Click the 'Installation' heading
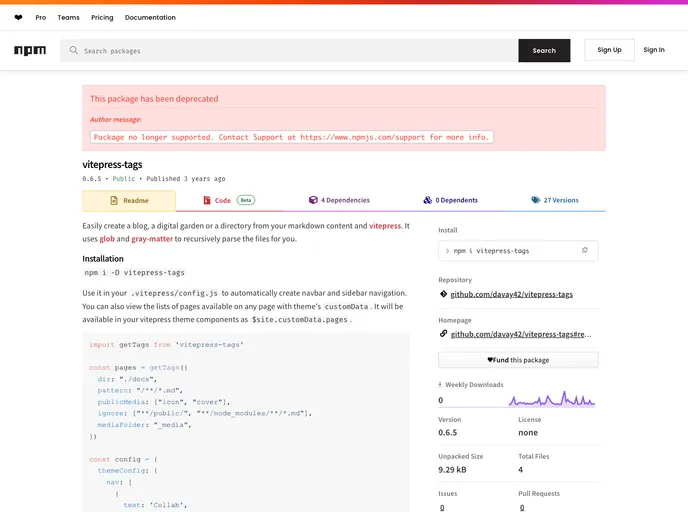688x512 pixels. click(103, 259)
